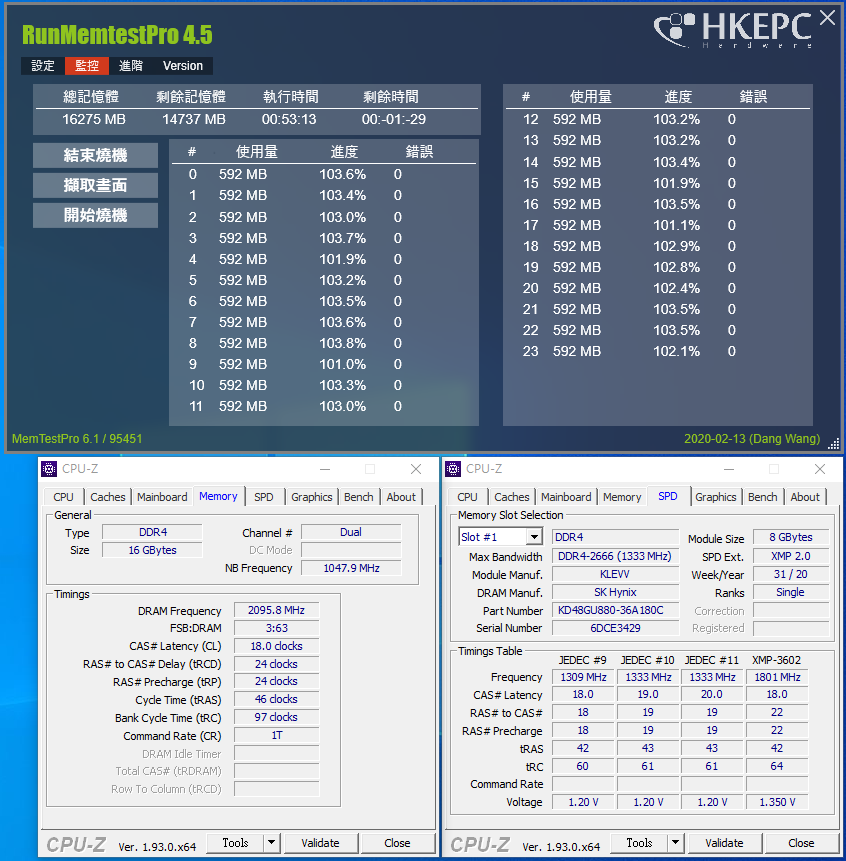Open the Mainboard tab in right CPU-Z window
The height and width of the screenshot is (861, 846).
click(x=566, y=497)
